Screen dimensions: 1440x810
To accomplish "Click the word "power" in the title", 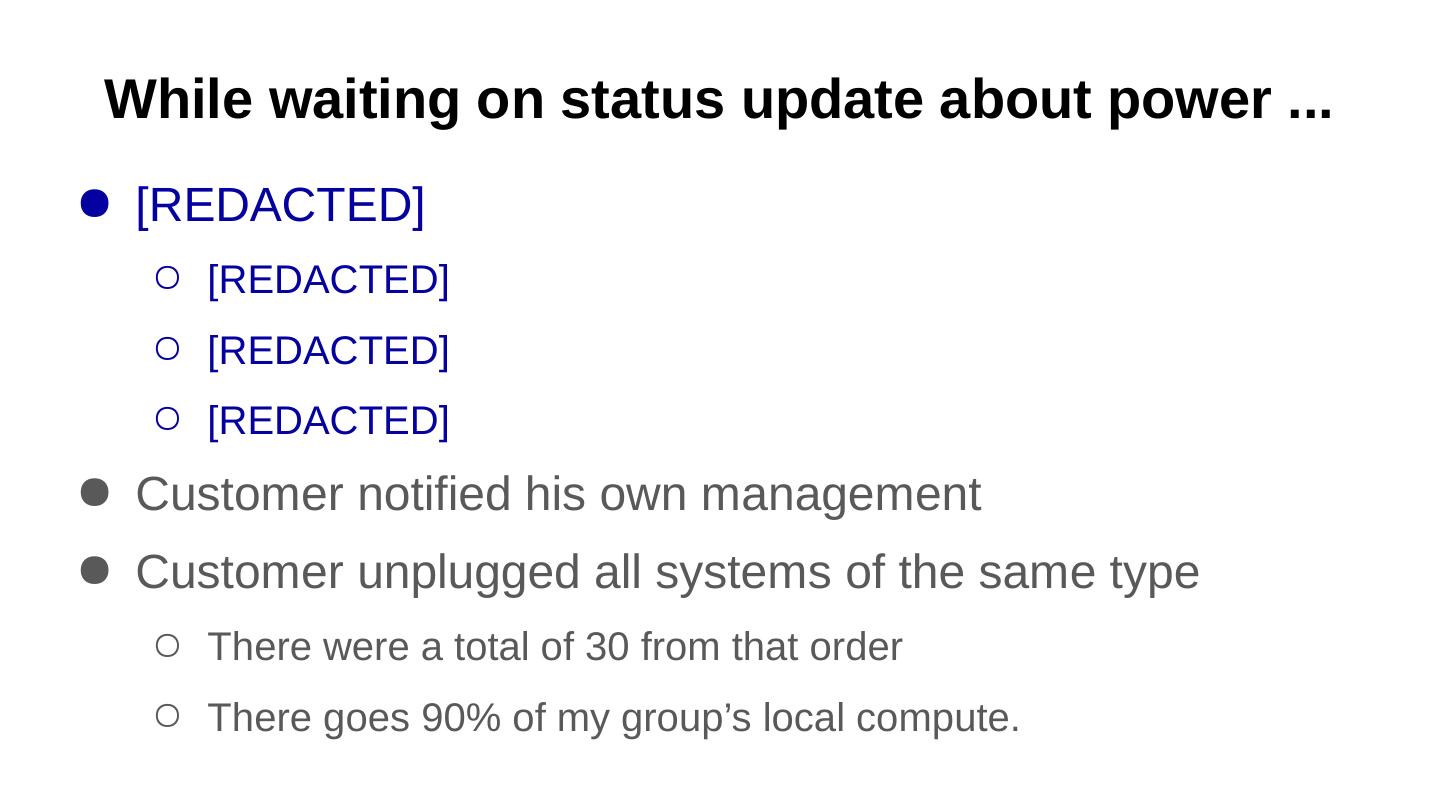I will click(1190, 100).
